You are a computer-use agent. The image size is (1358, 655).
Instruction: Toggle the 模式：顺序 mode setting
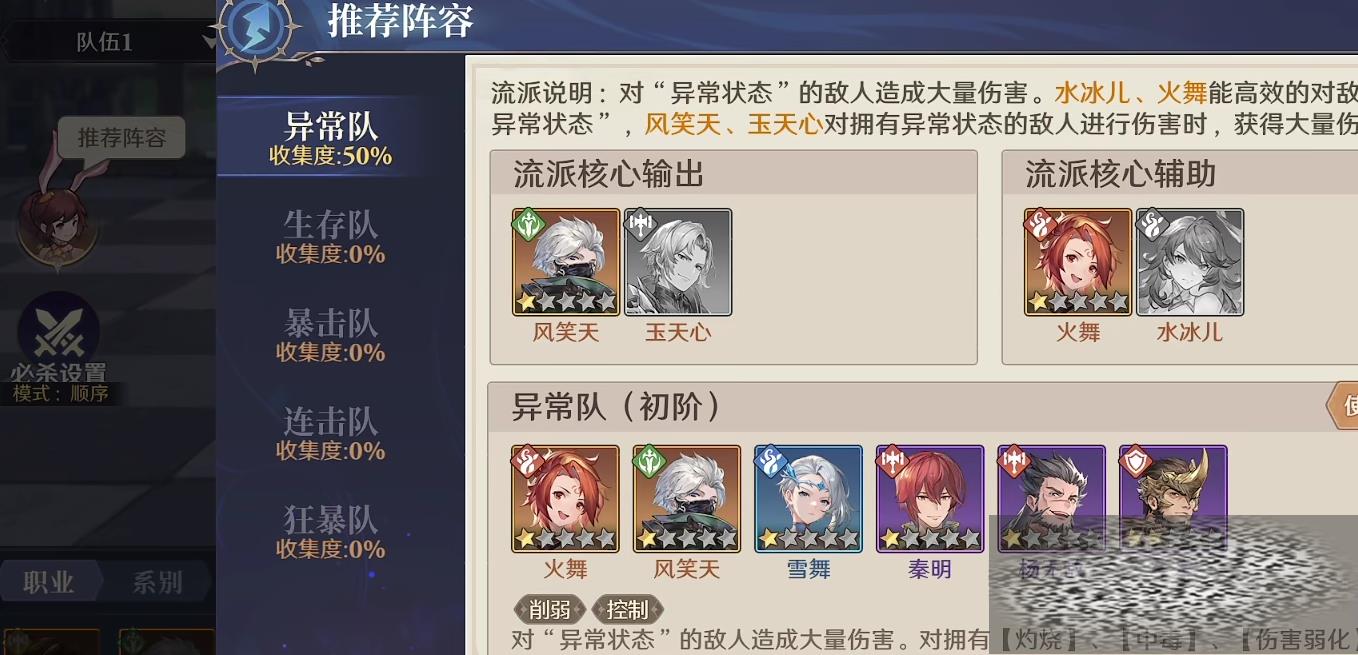click(x=60, y=393)
